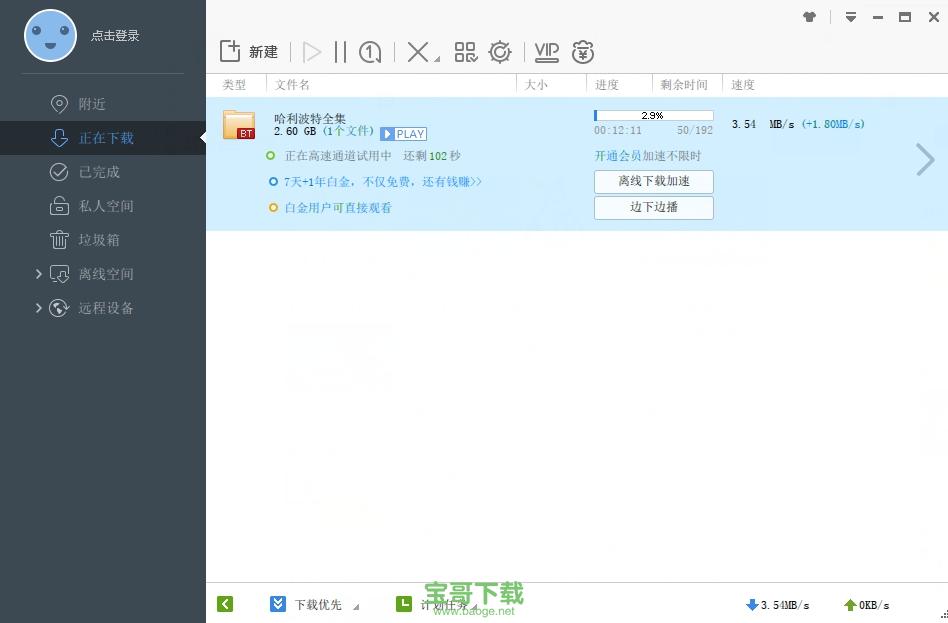
Task: Start the selected download task
Action: pos(312,52)
